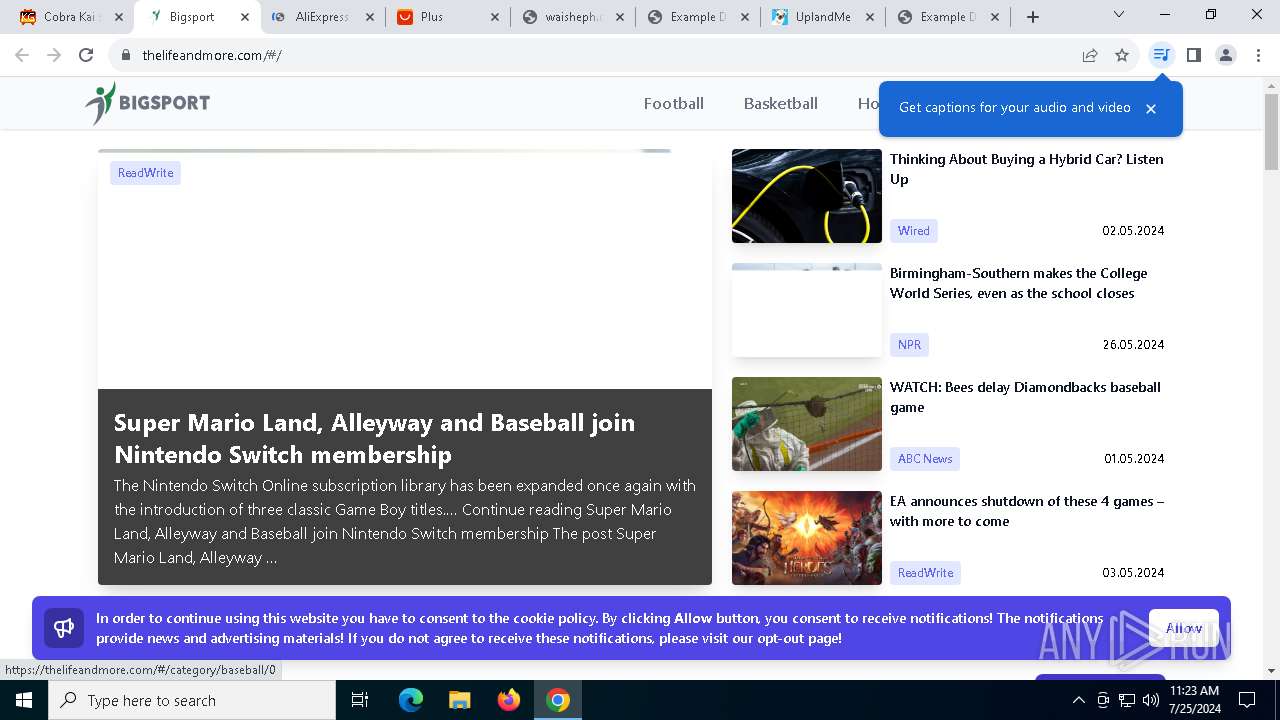Switch to the waisheph tab
The height and width of the screenshot is (720, 1280).
pyautogui.click(x=570, y=17)
